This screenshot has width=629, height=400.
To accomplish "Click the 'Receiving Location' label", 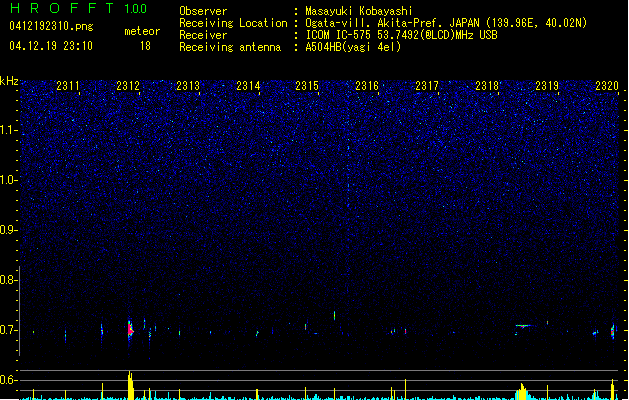I will 233,23.
